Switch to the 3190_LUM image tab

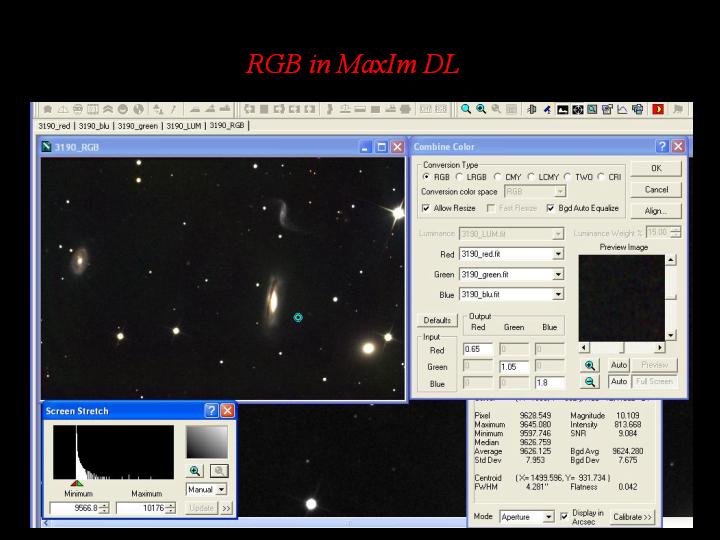point(184,126)
